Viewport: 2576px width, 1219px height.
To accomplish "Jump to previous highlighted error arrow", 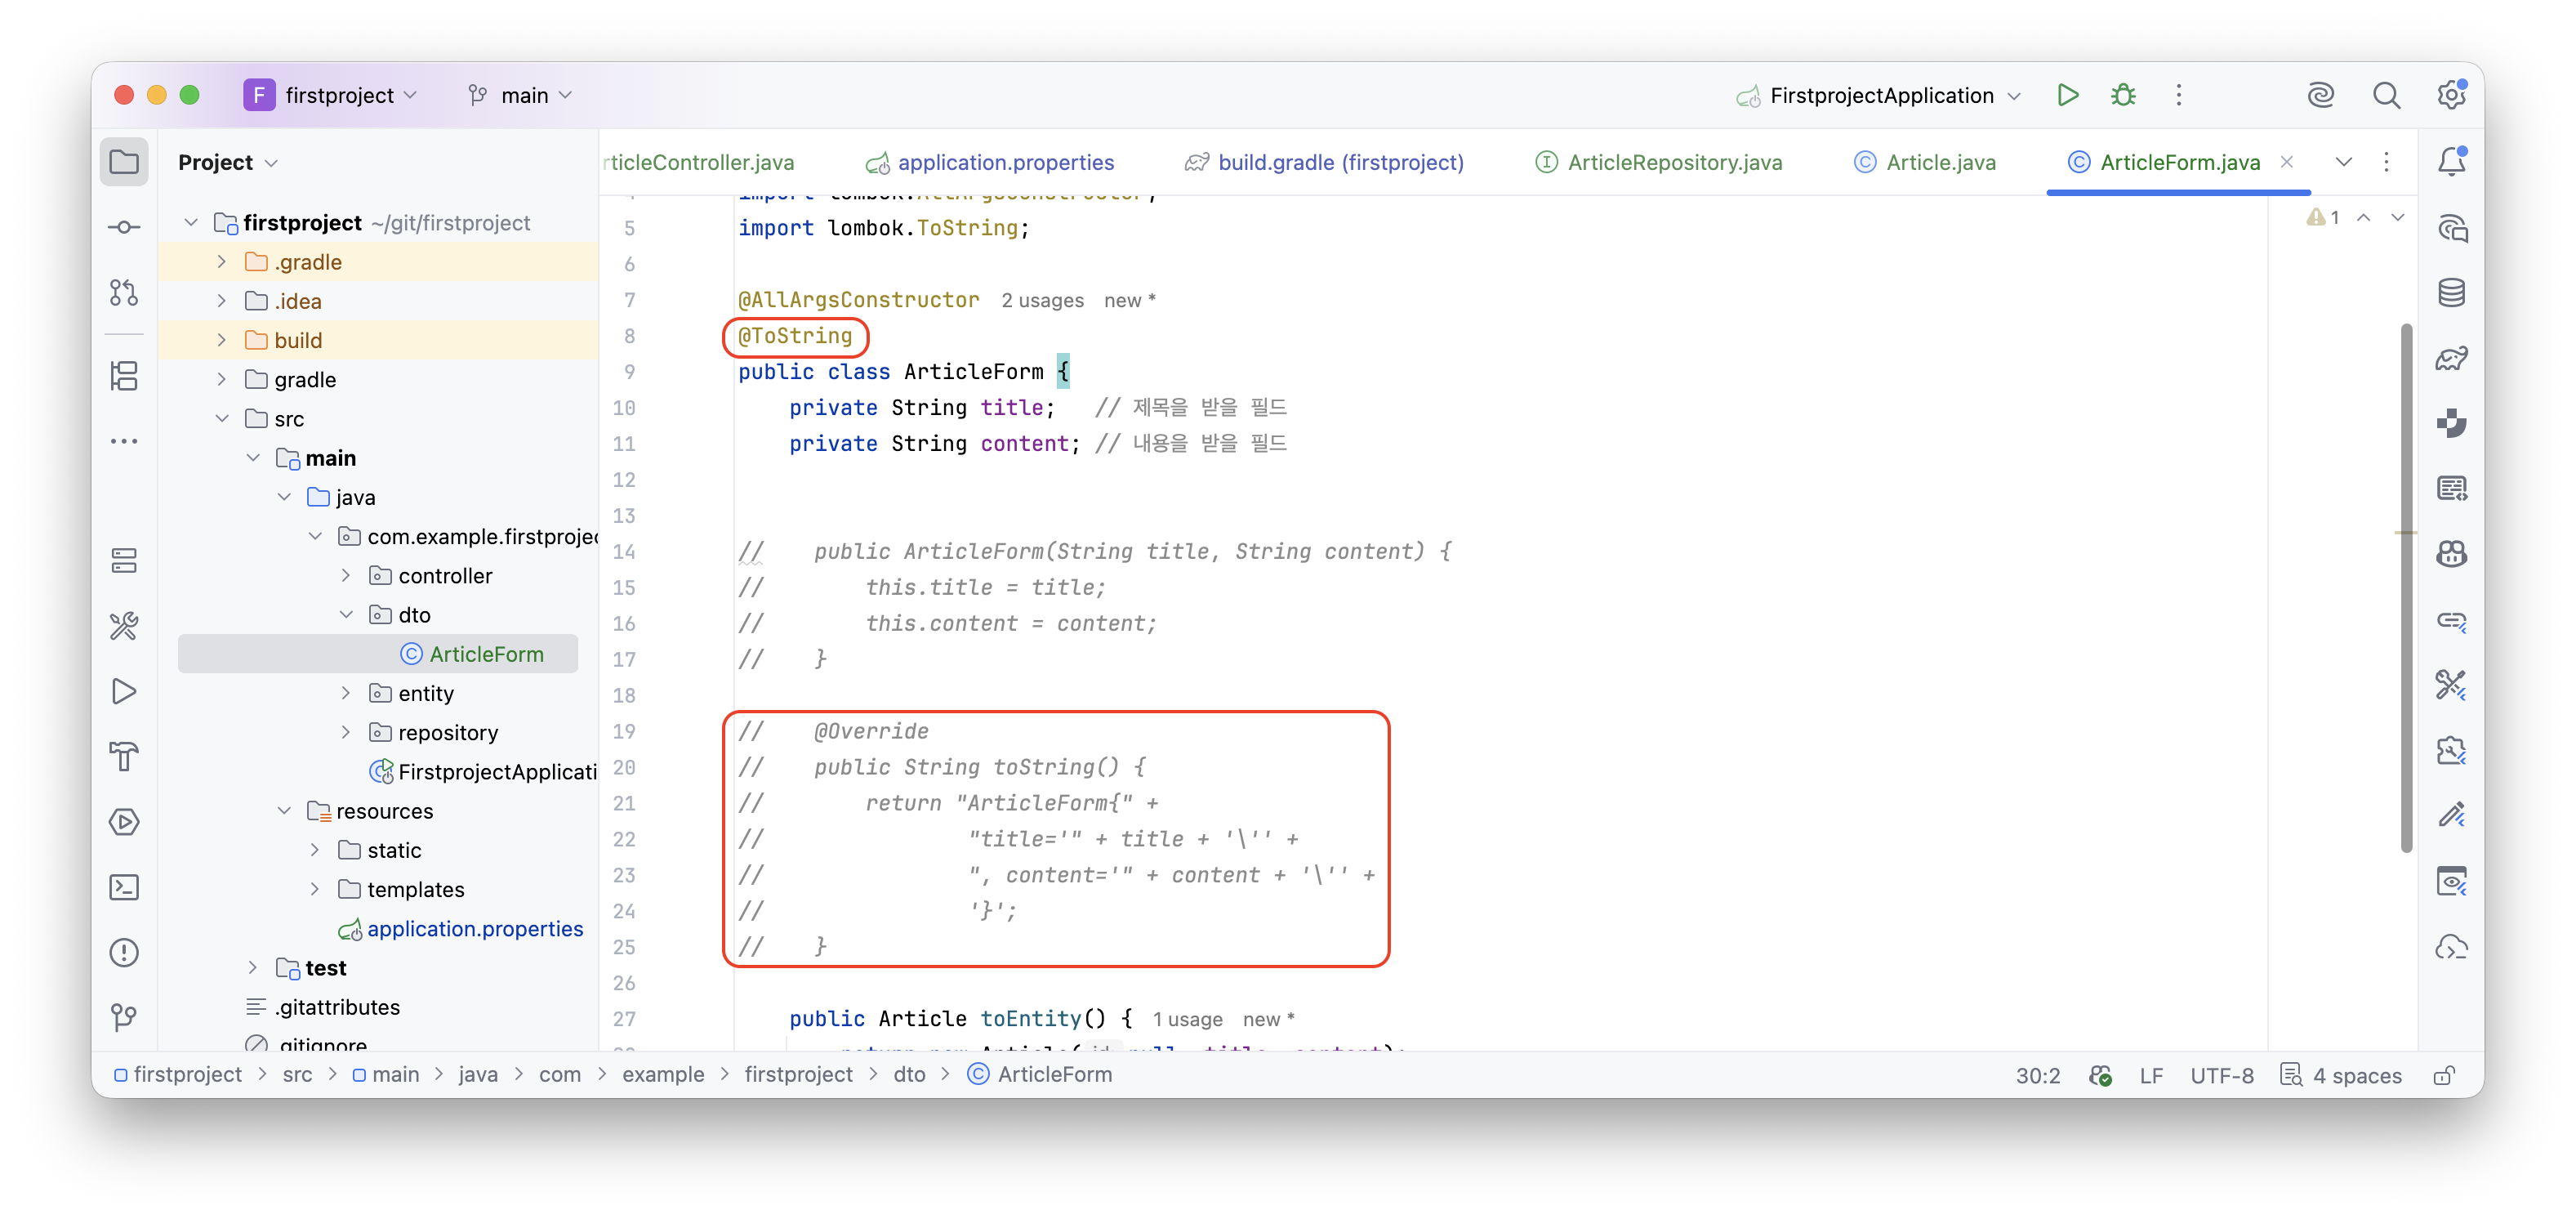I will pos(2364,217).
